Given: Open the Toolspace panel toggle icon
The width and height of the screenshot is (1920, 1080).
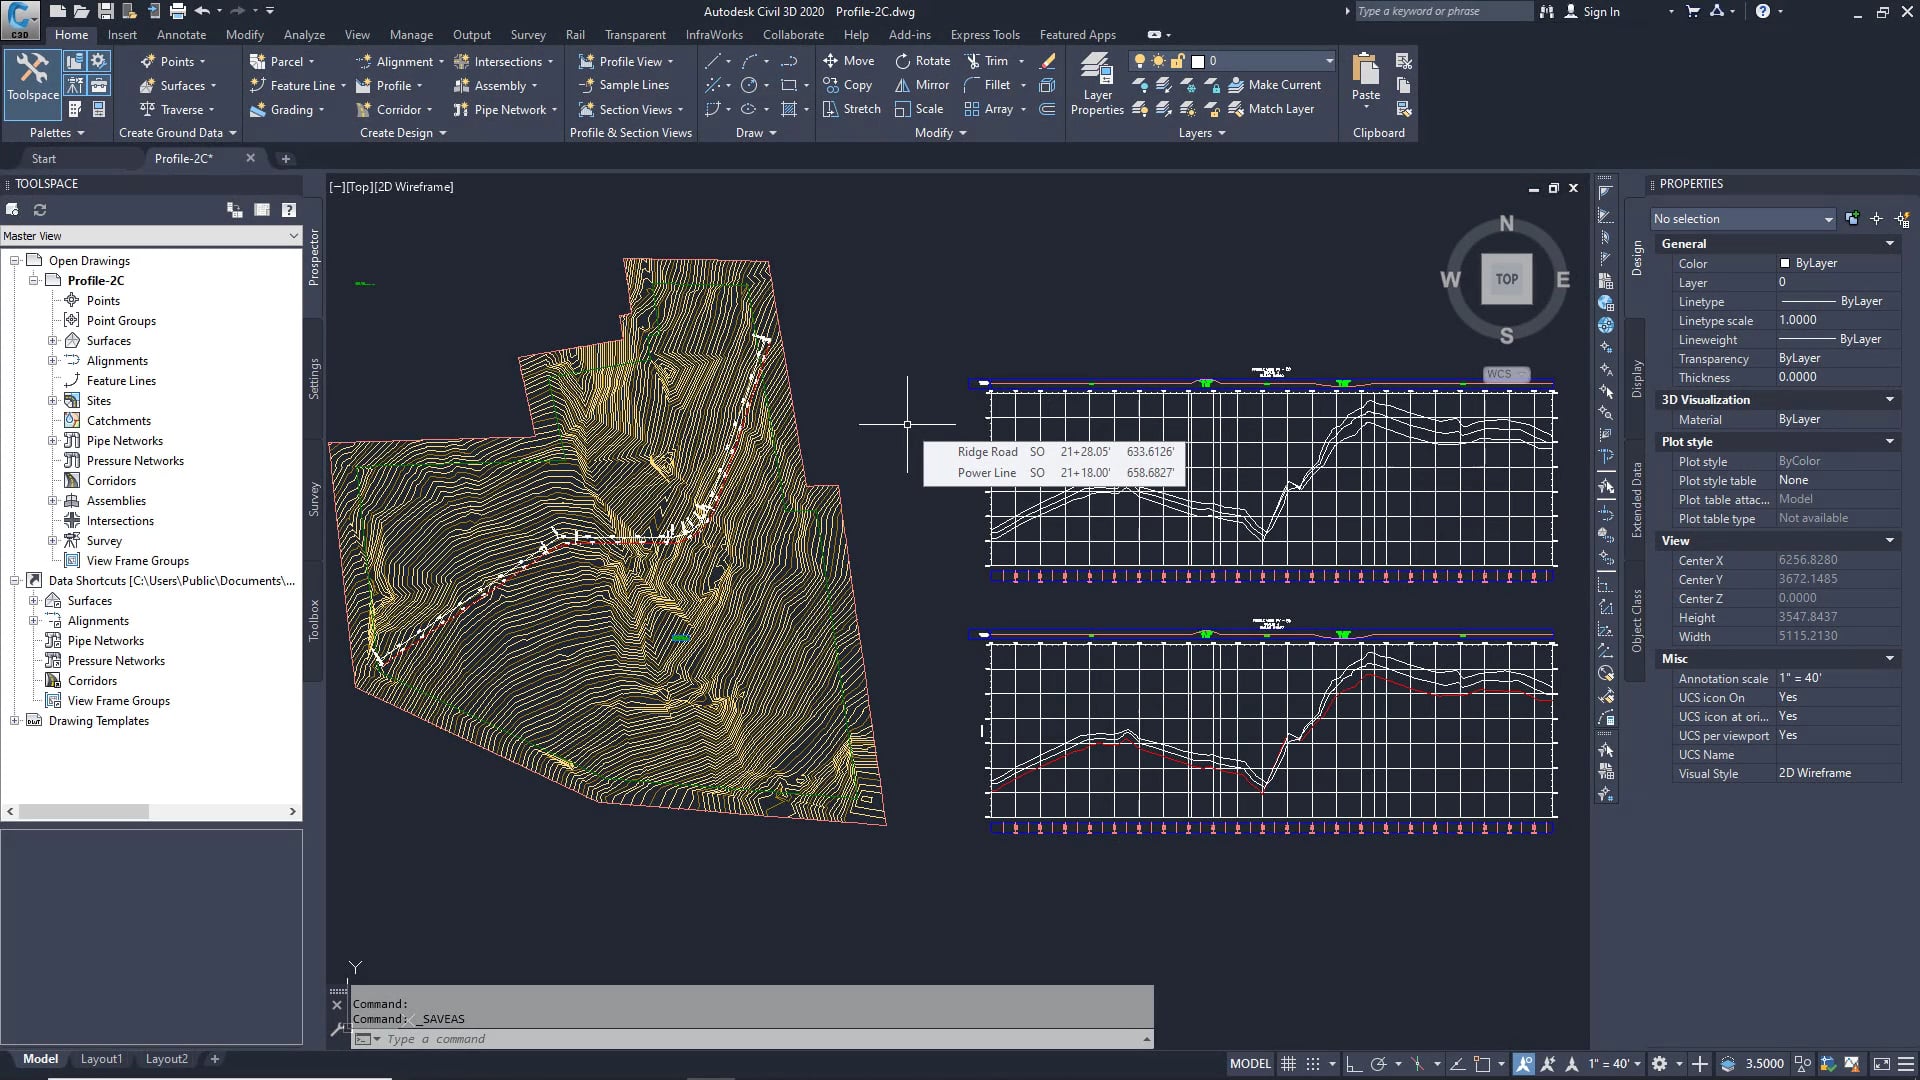Looking at the screenshot, I should coord(31,80).
